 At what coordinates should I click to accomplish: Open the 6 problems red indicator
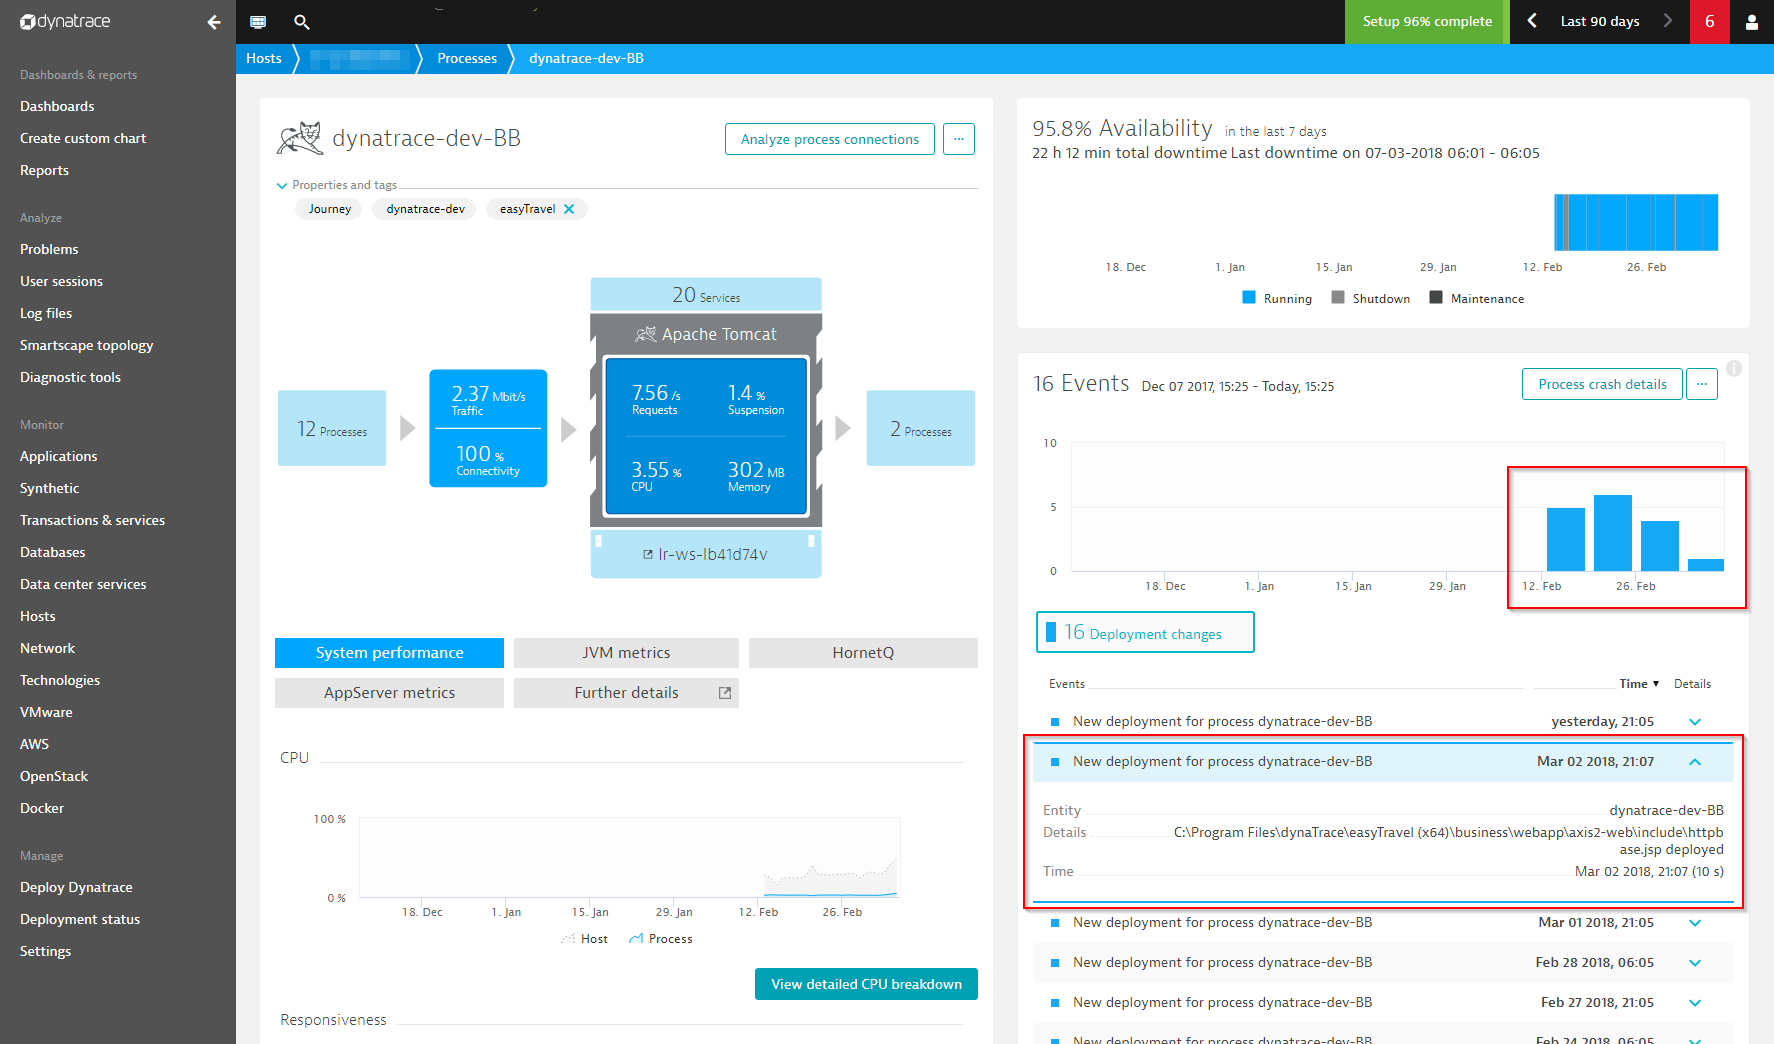click(x=1709, y=22)
